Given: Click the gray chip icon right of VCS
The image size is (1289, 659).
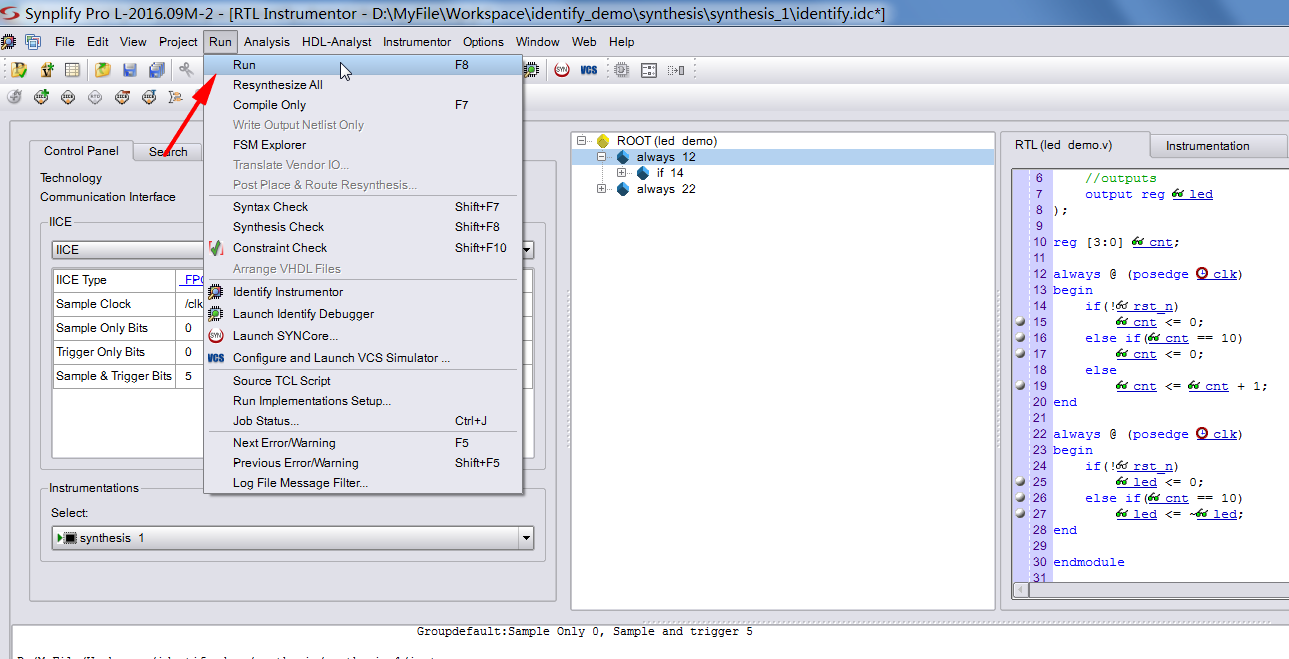Looking at the screenshot, I should point(621,70).
